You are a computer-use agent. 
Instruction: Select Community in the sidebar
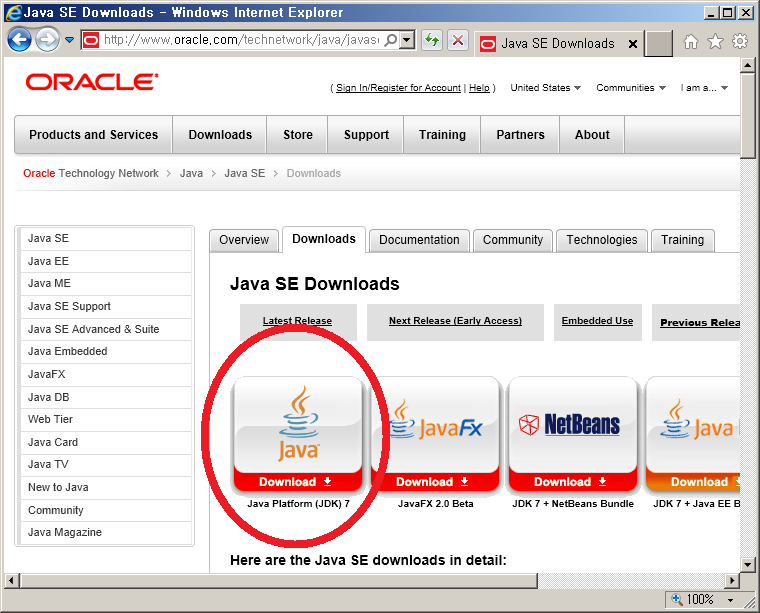(106, 510)
